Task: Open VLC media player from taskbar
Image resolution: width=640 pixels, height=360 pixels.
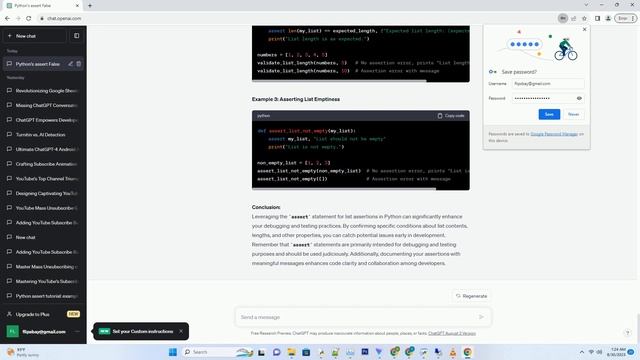Action: tap(453, 352)
